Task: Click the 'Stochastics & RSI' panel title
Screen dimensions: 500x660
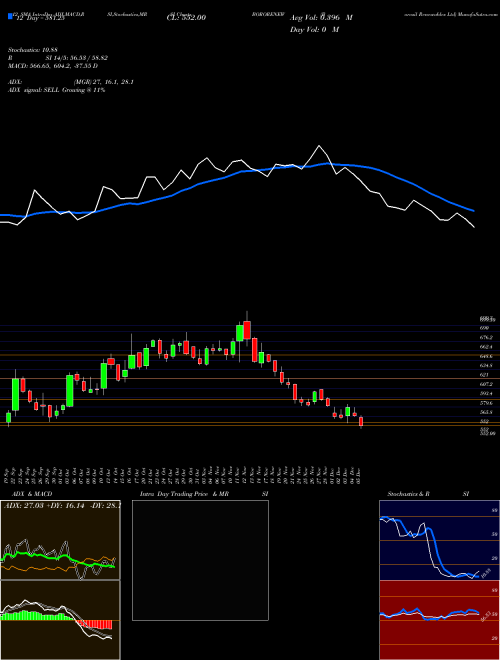Action: tap(428, 494)
